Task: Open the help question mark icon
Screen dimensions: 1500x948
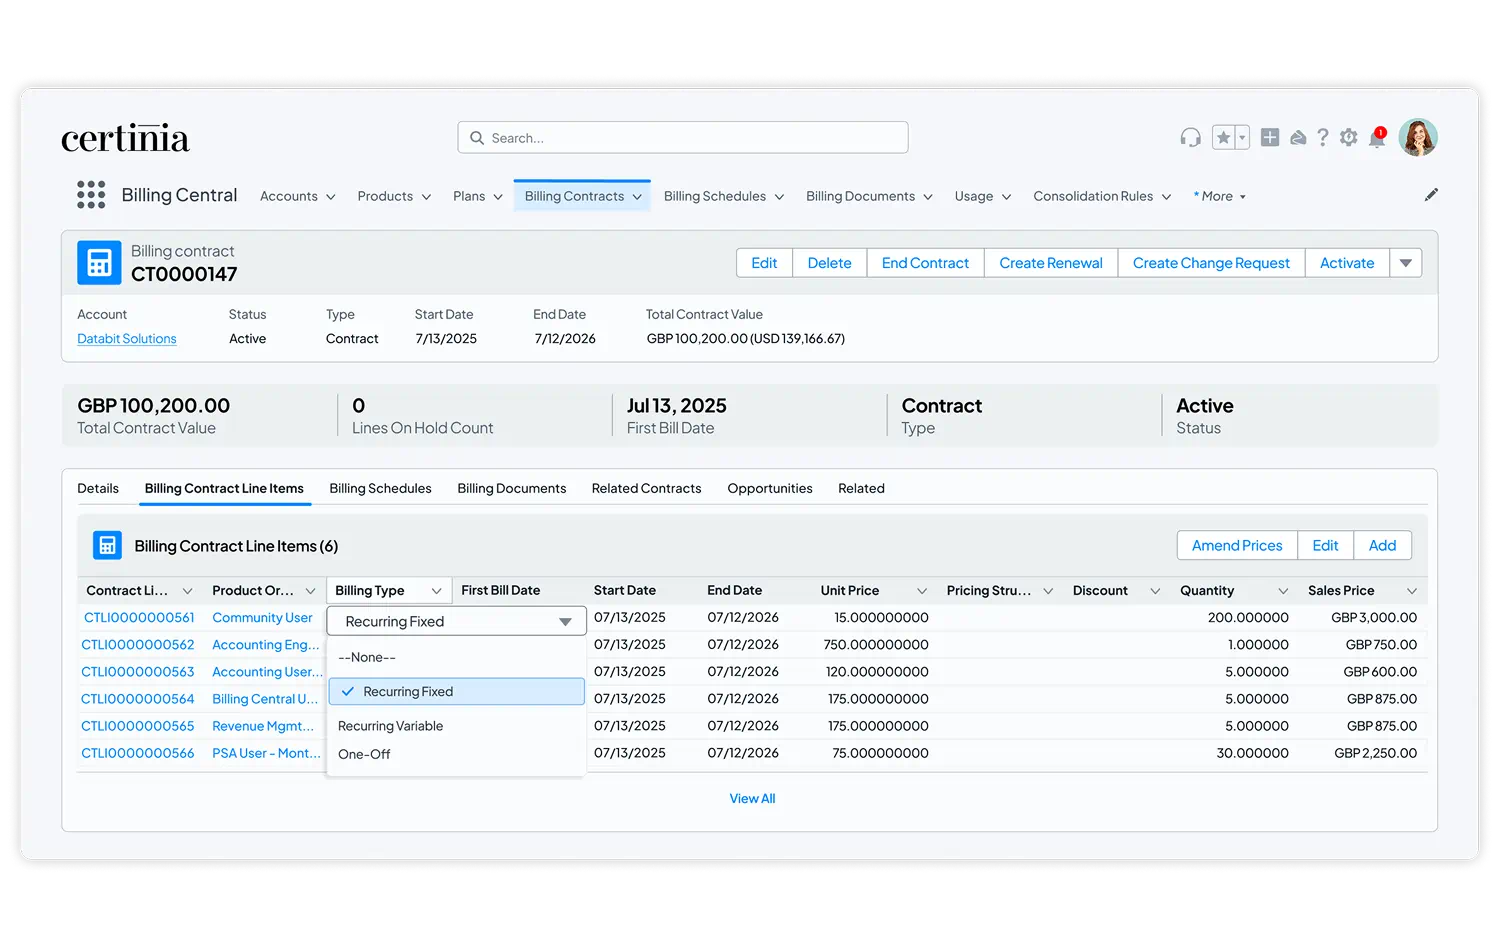Action: 1323,137
